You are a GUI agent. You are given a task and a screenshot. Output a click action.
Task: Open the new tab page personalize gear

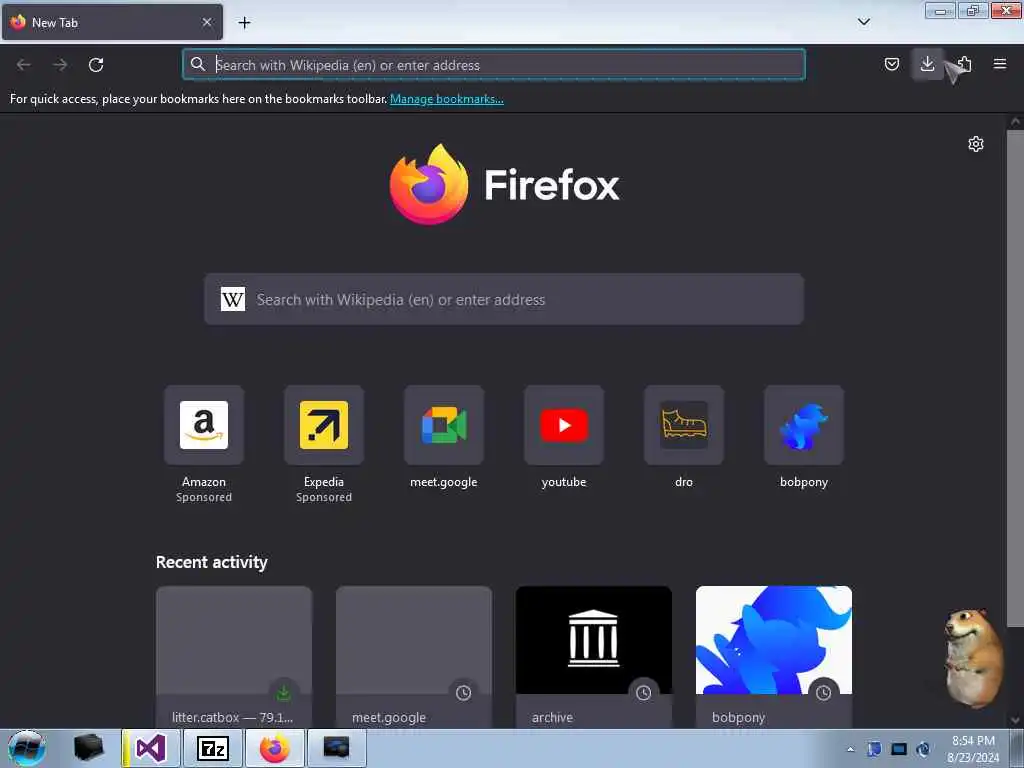(x=976, y=144)
